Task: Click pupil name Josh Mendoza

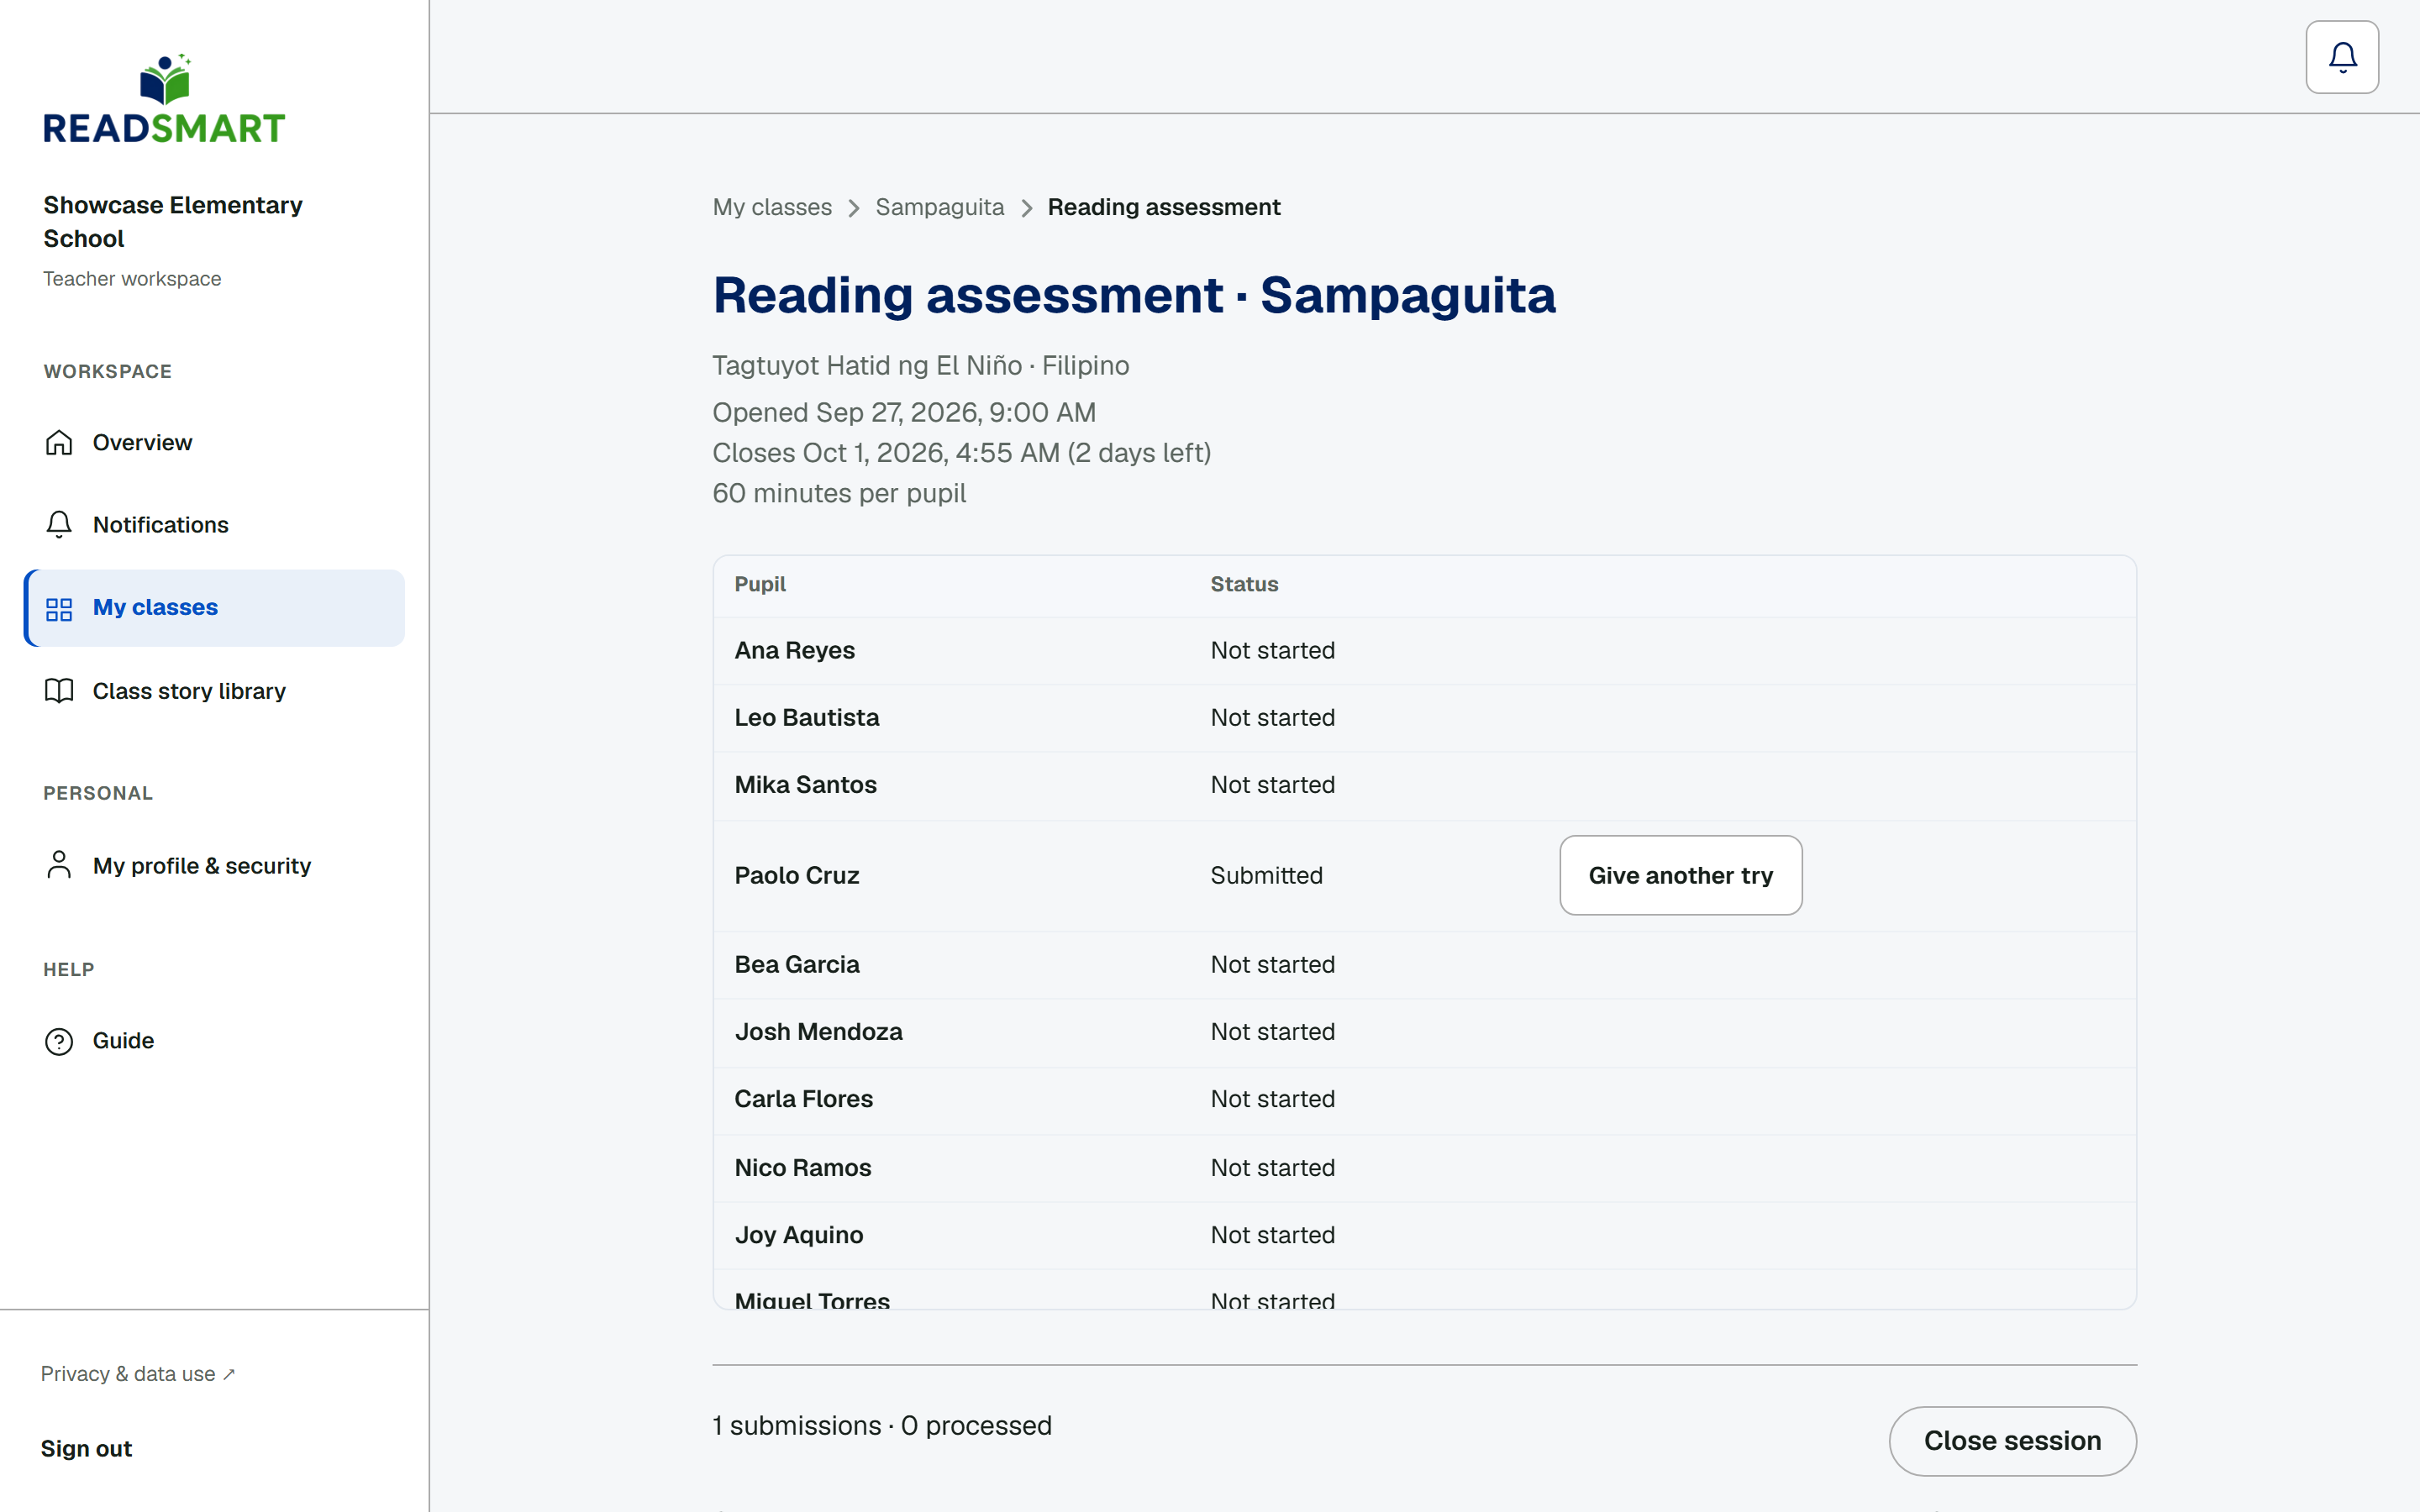Action: [818, 1032]
